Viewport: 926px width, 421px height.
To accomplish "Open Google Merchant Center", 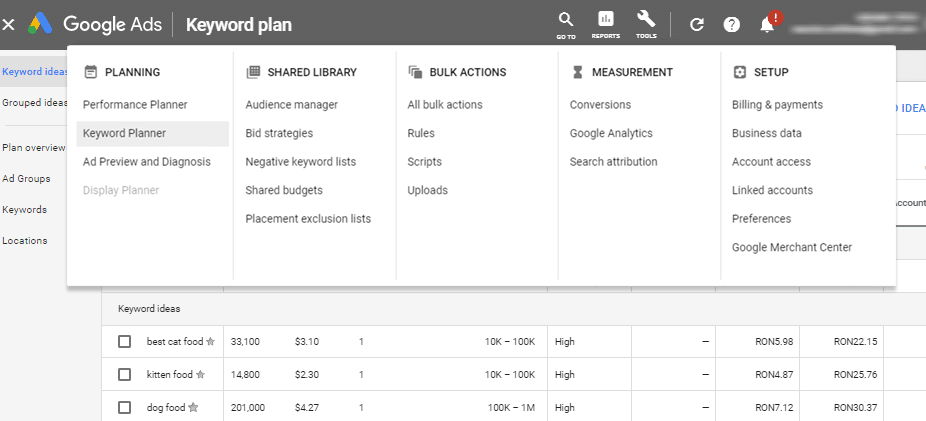I will (x=792, y=247).
